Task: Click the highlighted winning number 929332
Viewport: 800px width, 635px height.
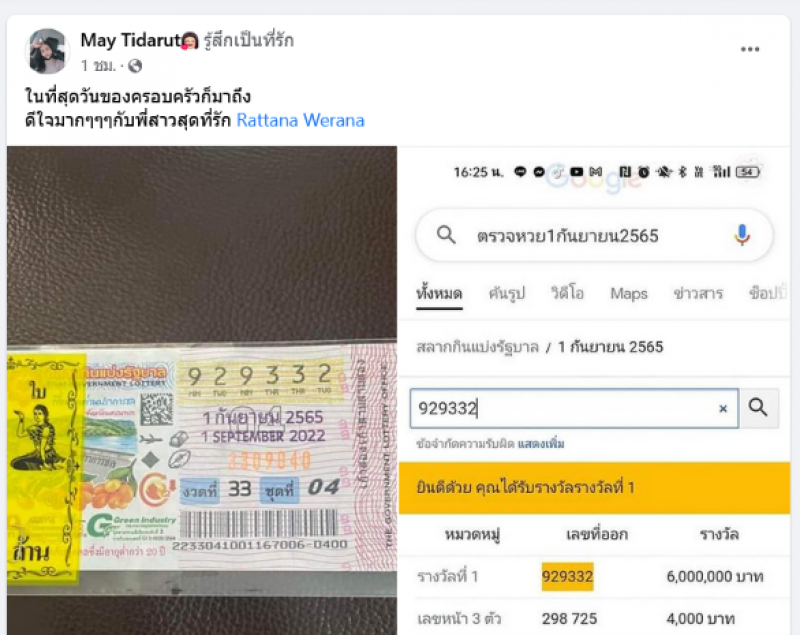Action: 567,577
